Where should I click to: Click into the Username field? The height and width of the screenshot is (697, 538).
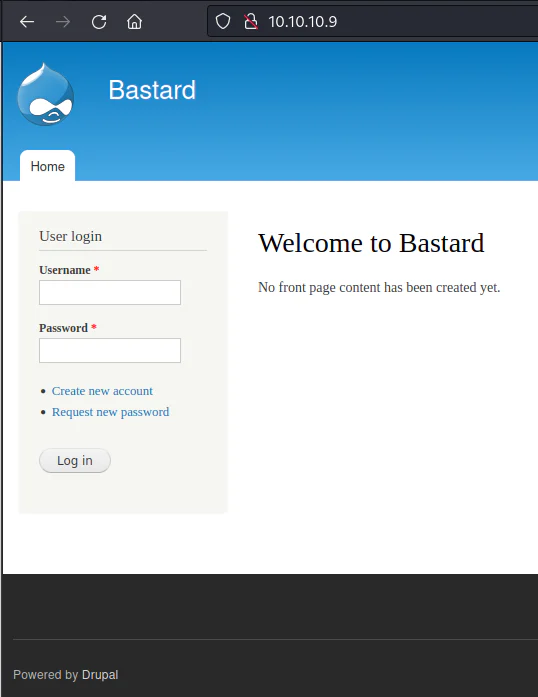click(x=110, y=292)
